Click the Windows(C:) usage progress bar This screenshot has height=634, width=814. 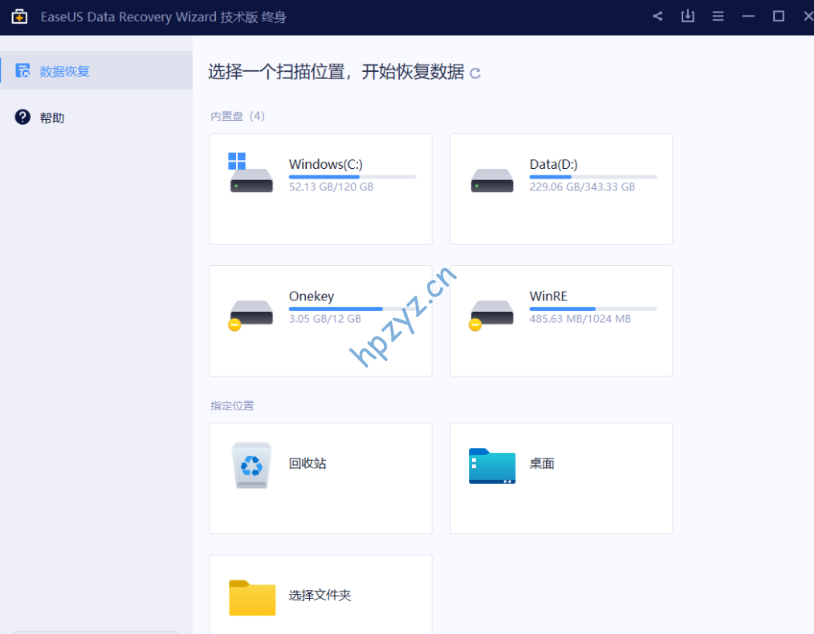(x=352, y=177)
